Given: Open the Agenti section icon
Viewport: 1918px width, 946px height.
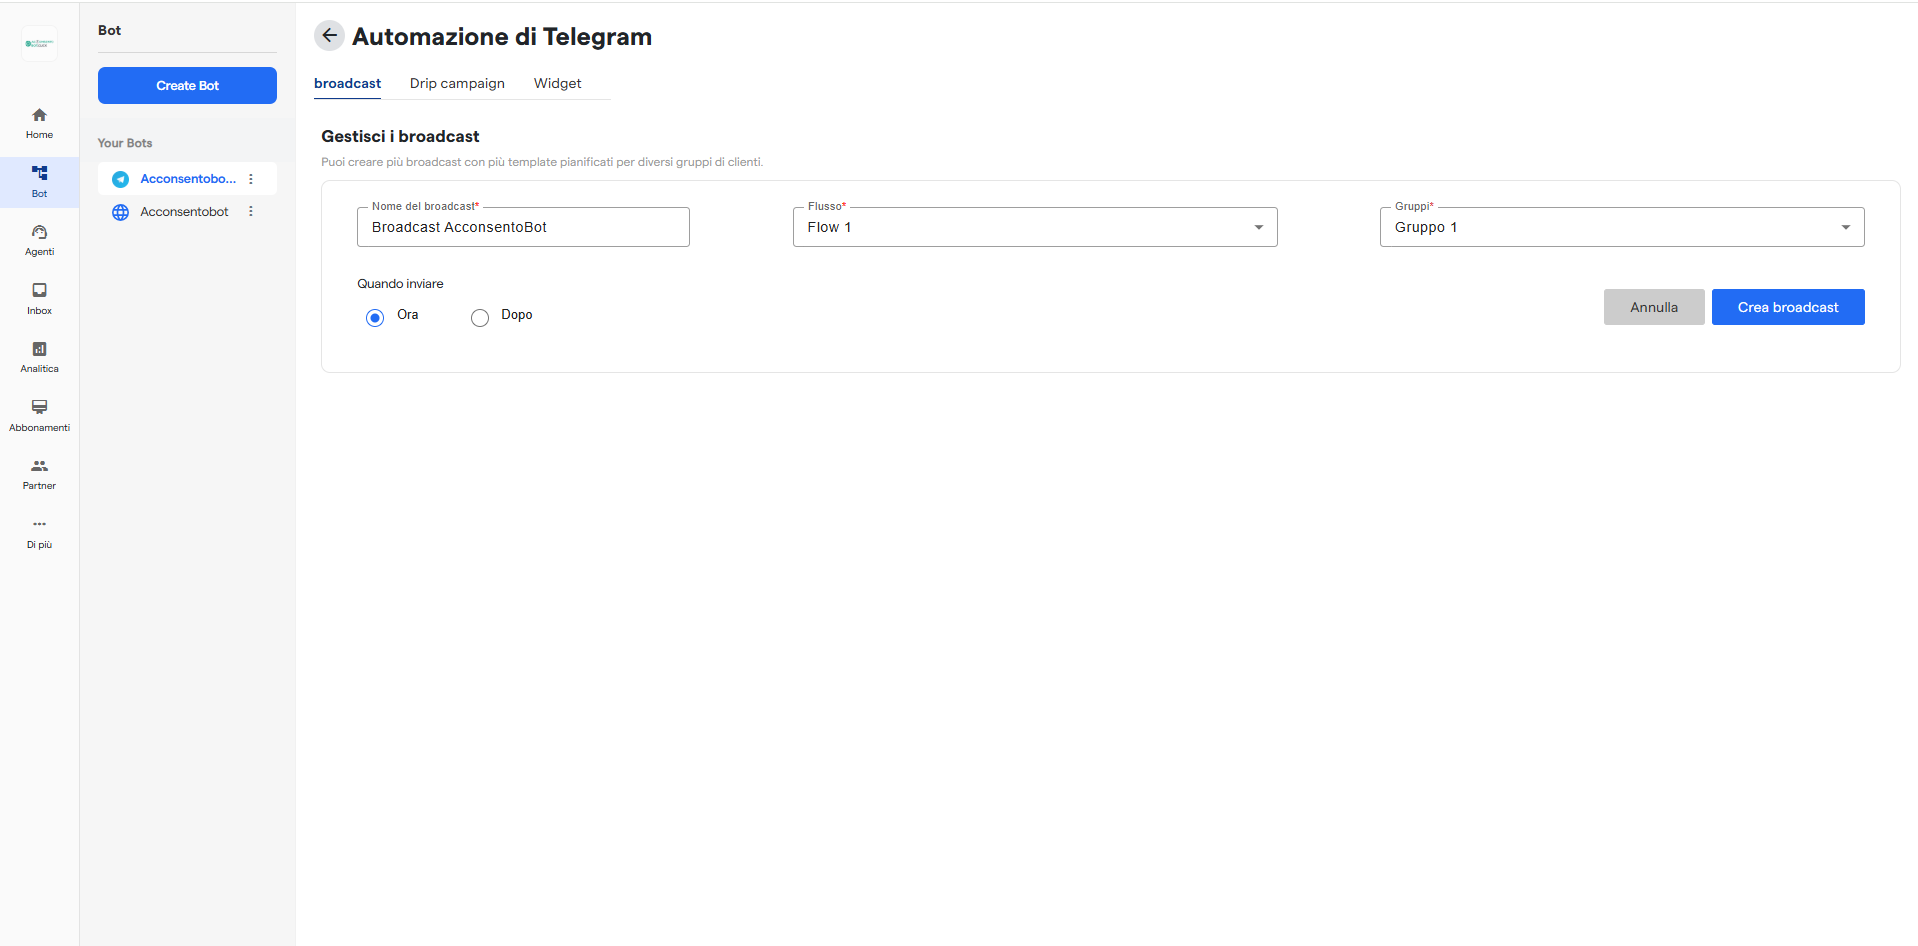Looking at the screenshot, I should point(39,233).
